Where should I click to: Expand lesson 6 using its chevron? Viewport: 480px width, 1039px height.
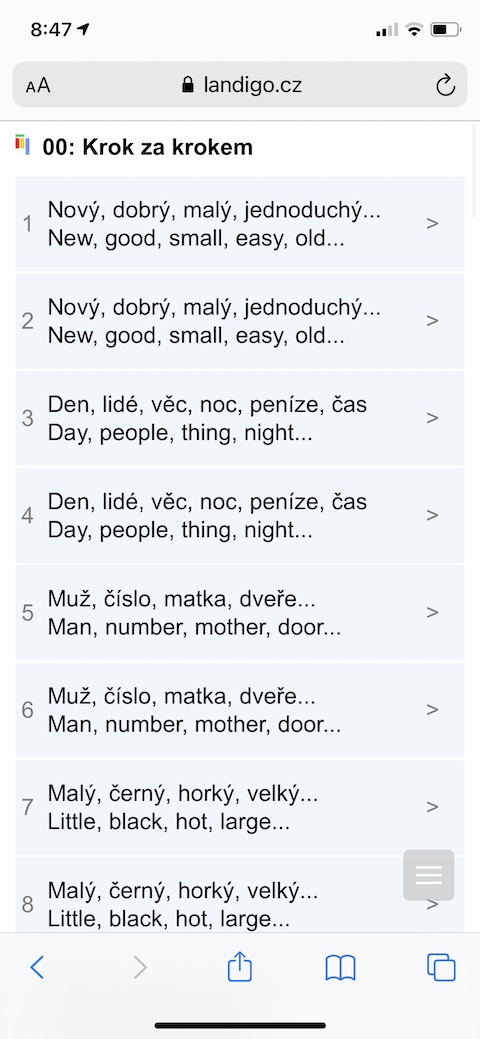(432, 710)
